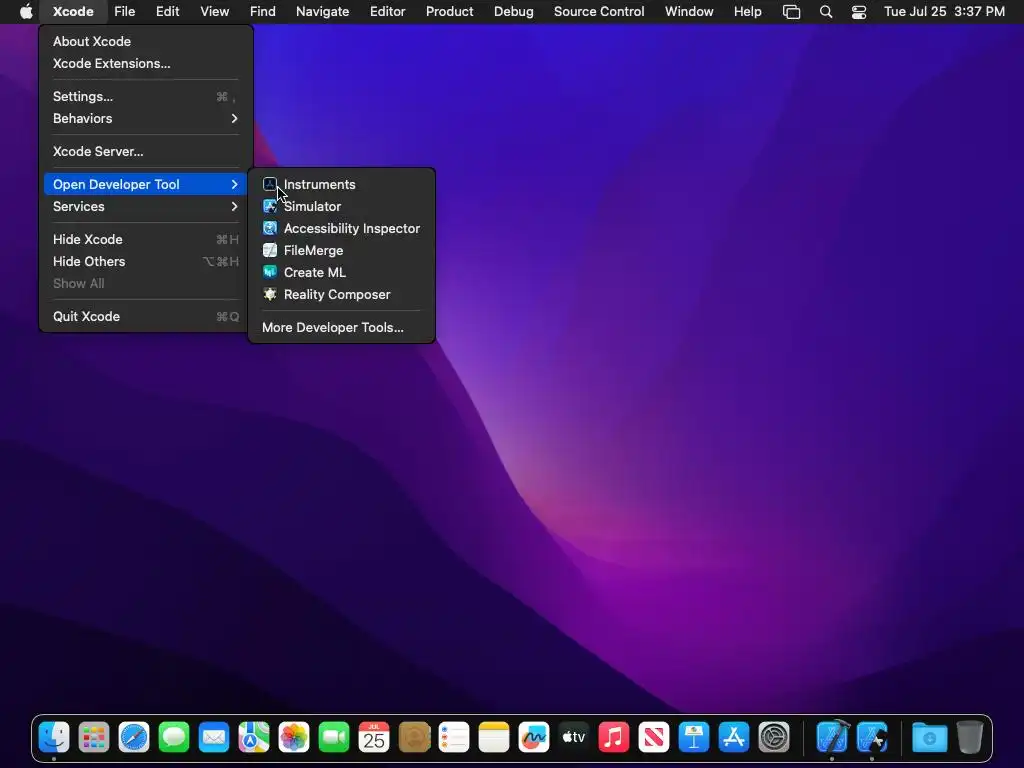Open Finder from the Dock
The image size is (1024, 768).
[x=54, y=738]
